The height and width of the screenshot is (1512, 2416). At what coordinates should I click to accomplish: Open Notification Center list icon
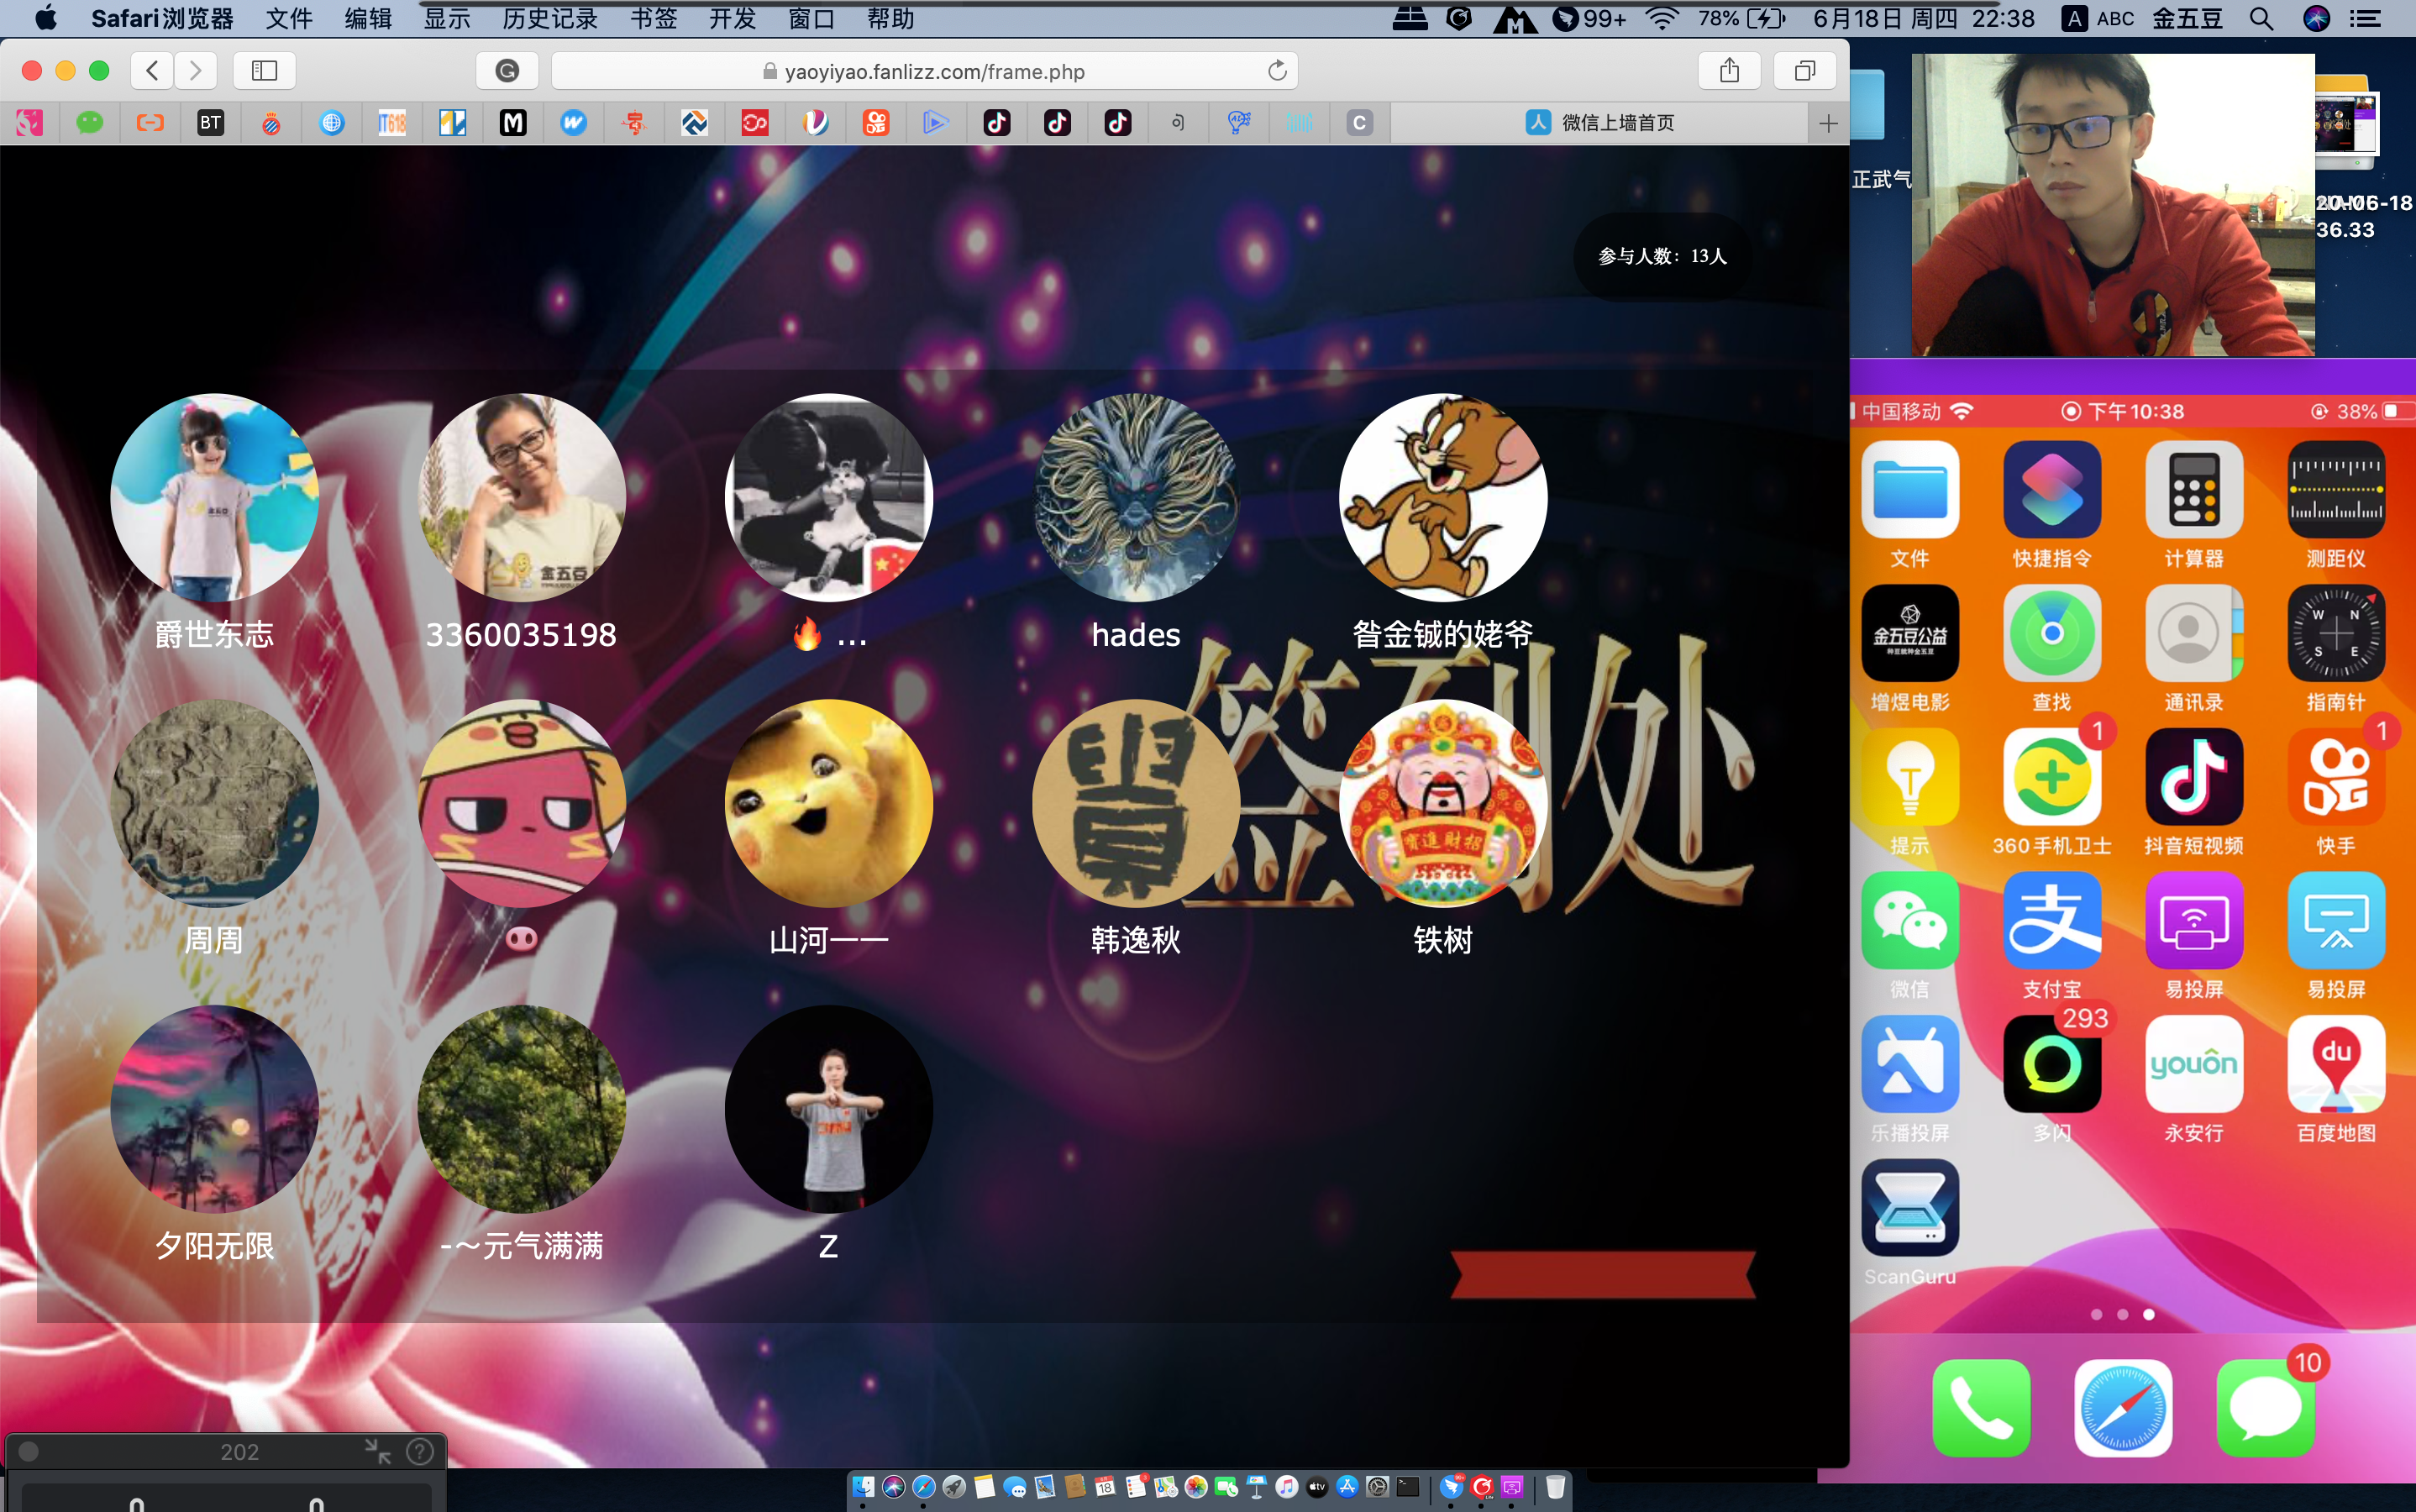[2366, 18]
